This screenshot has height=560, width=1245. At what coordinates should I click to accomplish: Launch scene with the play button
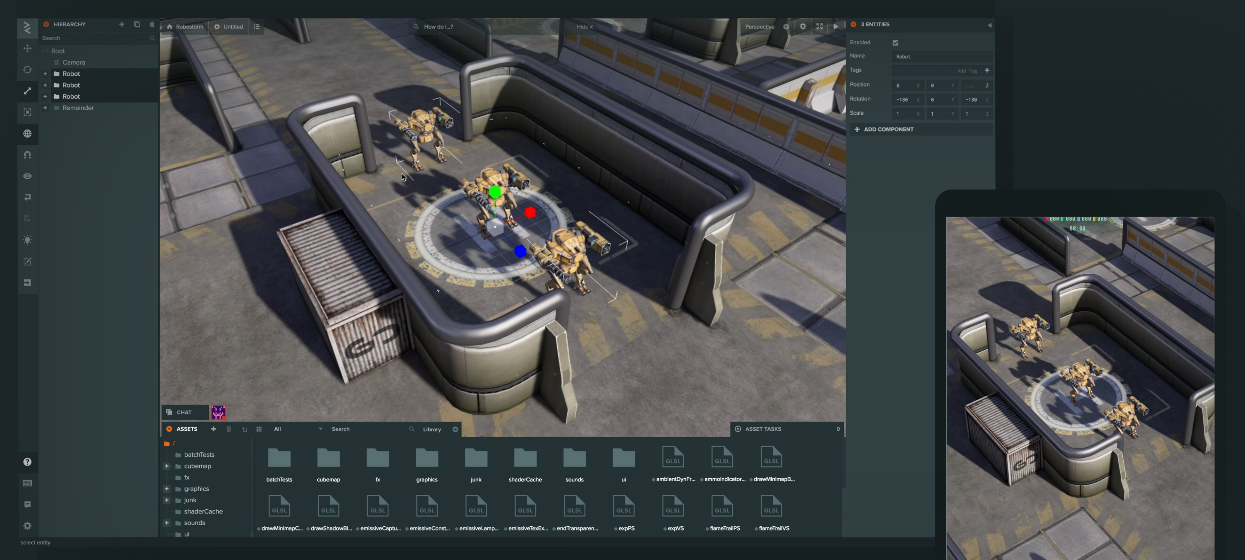(836, 26)
